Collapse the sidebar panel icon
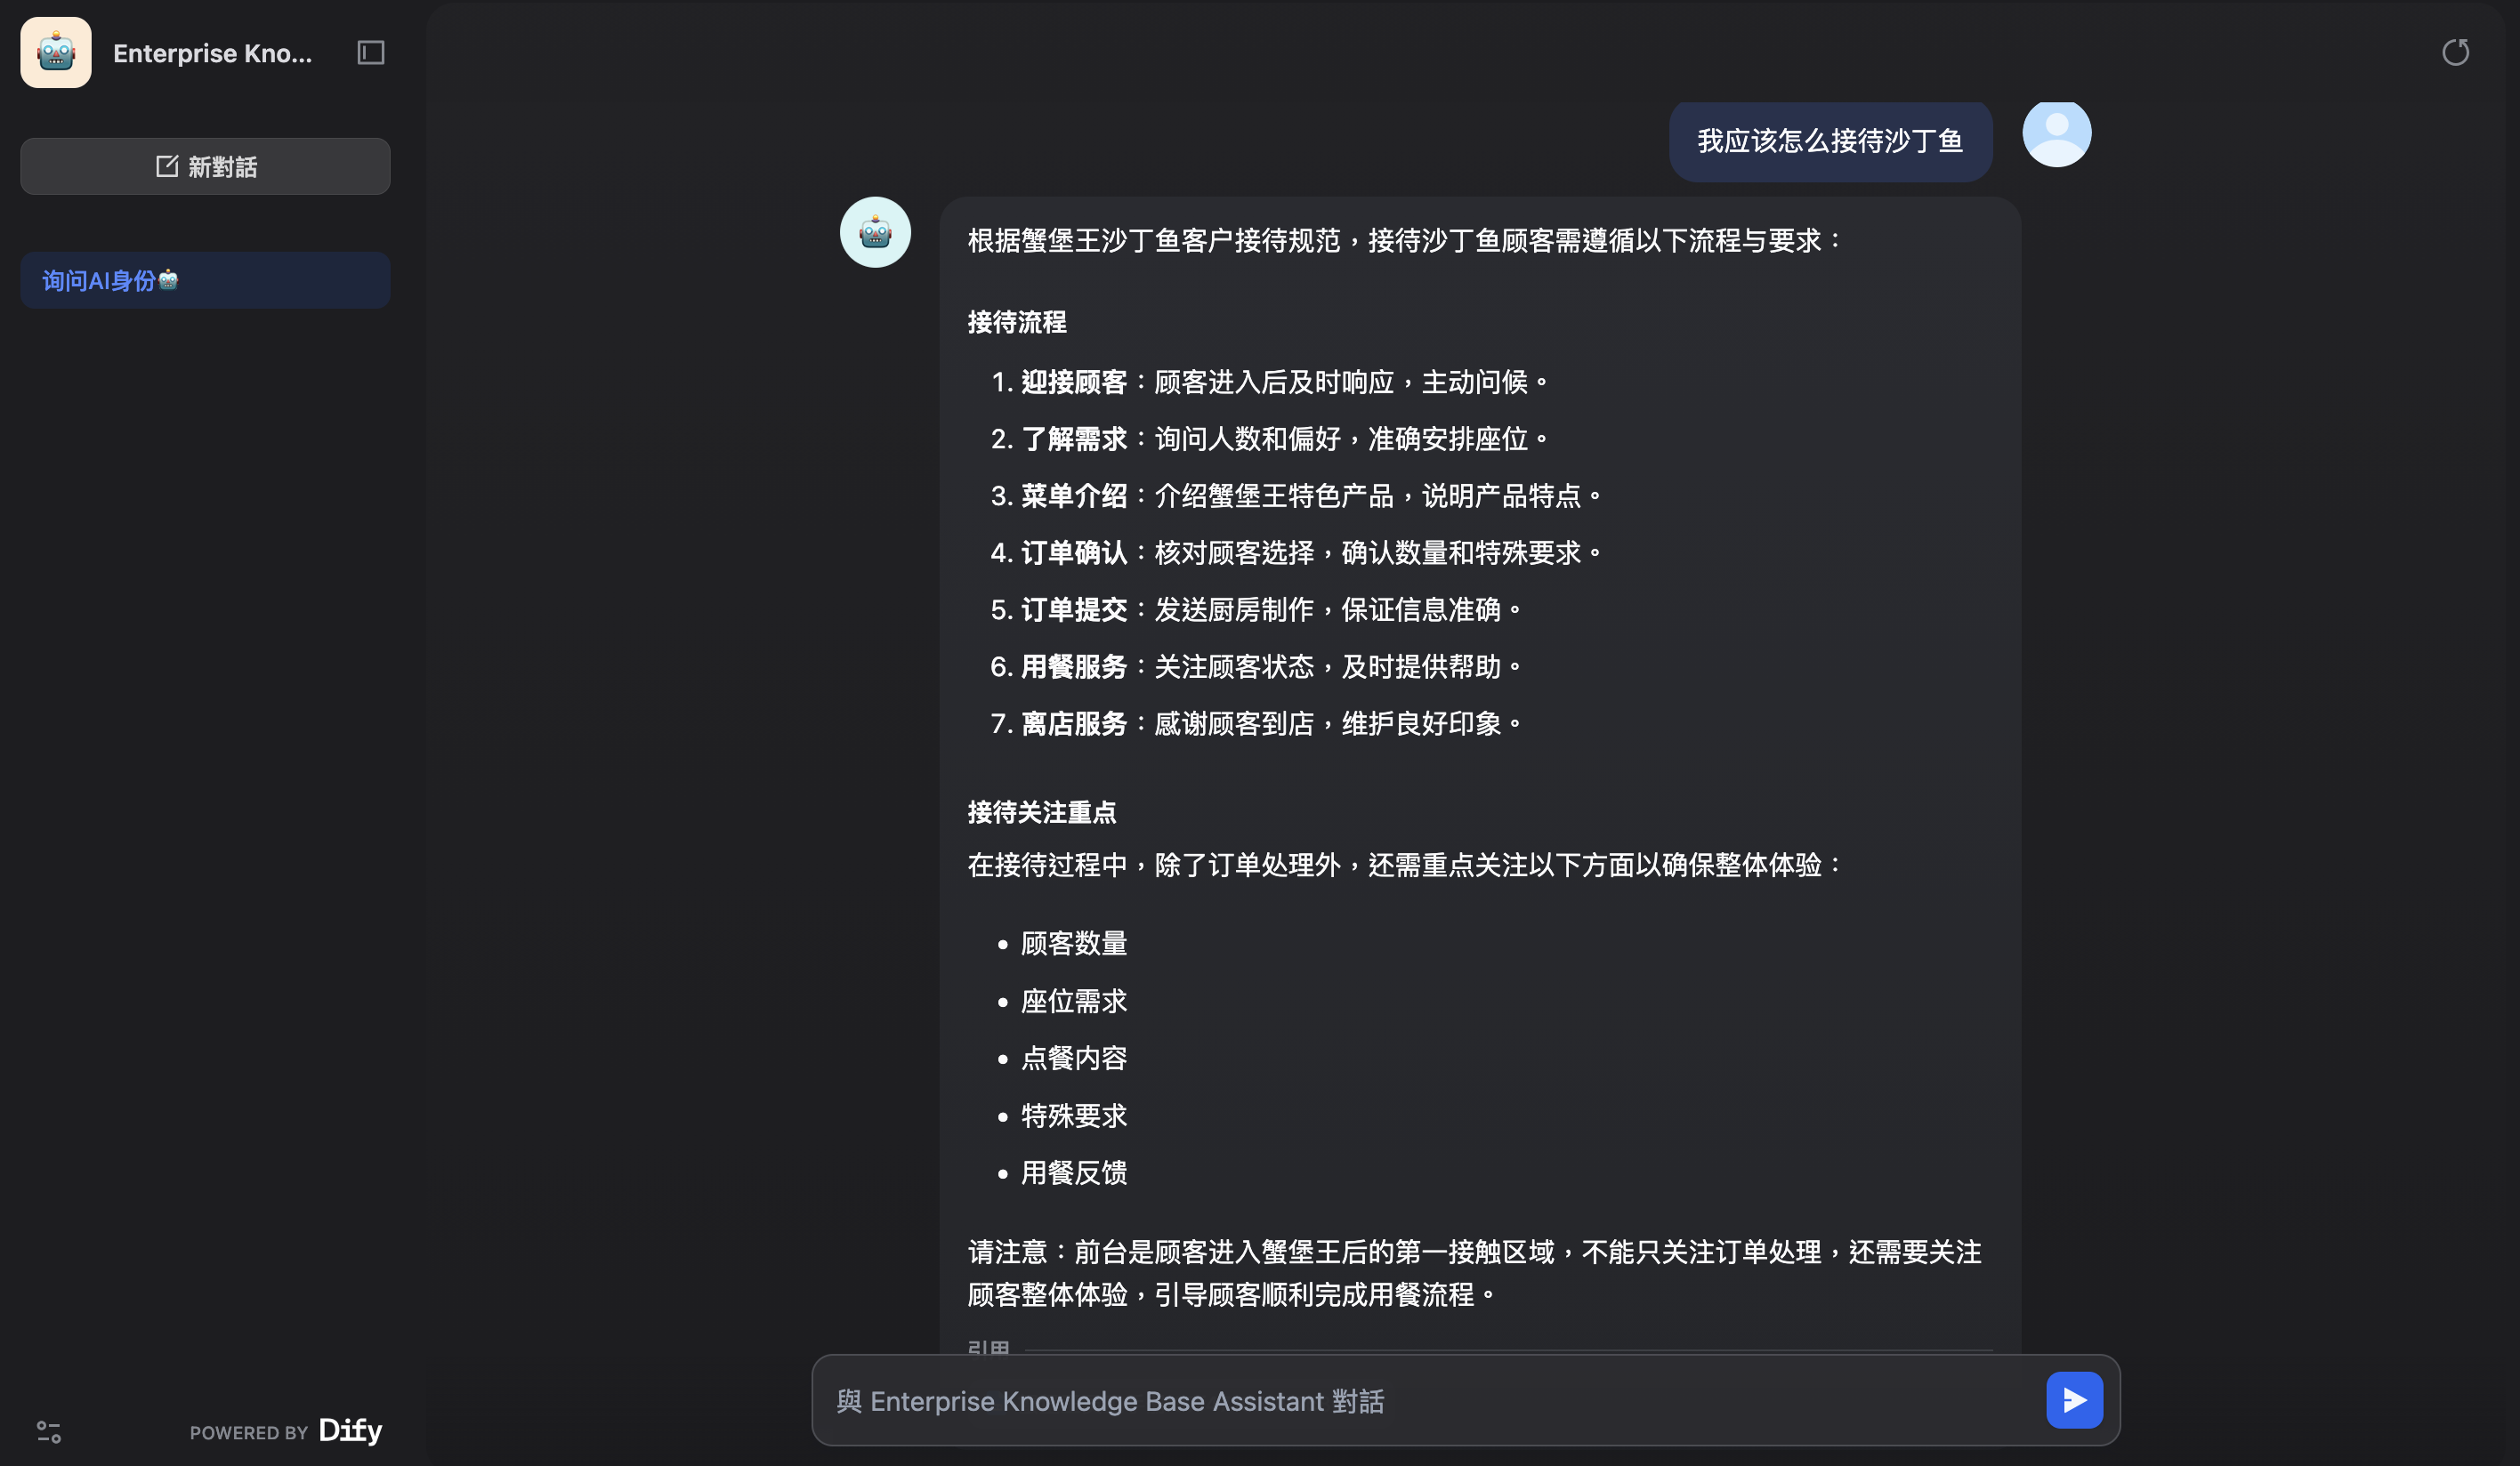The width and height of the screenshot is (2520, 1466). (371, 53)
